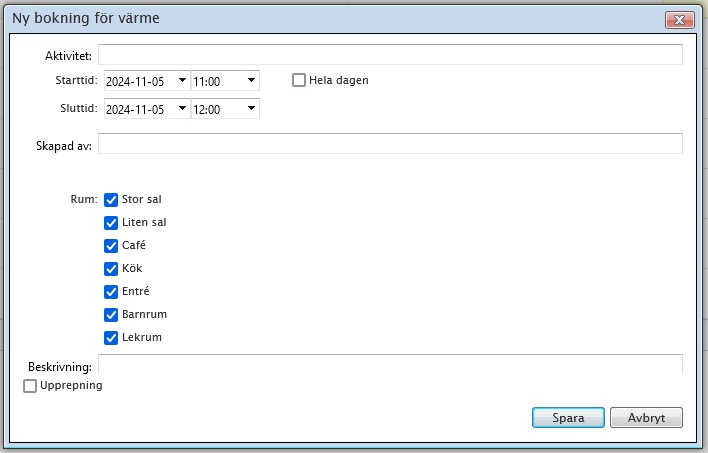
Task: Untick the Entré room checkbox
Action: pos(111,292)
